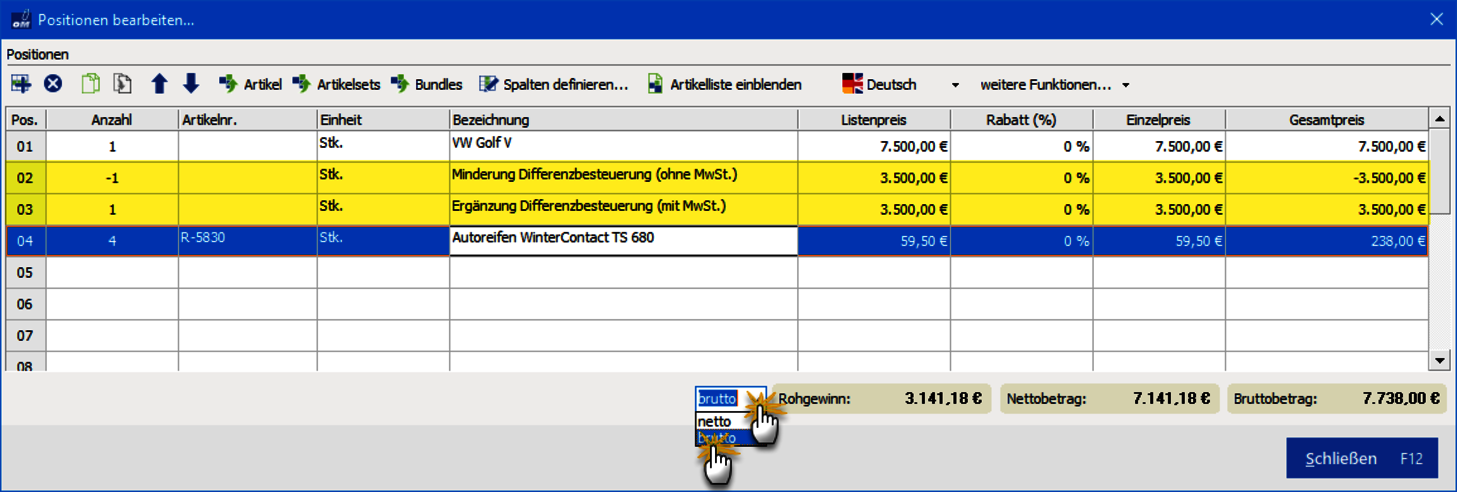This screenshot has width=1457, height=492.
Task: Edit the Autoreifen WinterContact TS 680 field
Action: (x=624, y=241)
